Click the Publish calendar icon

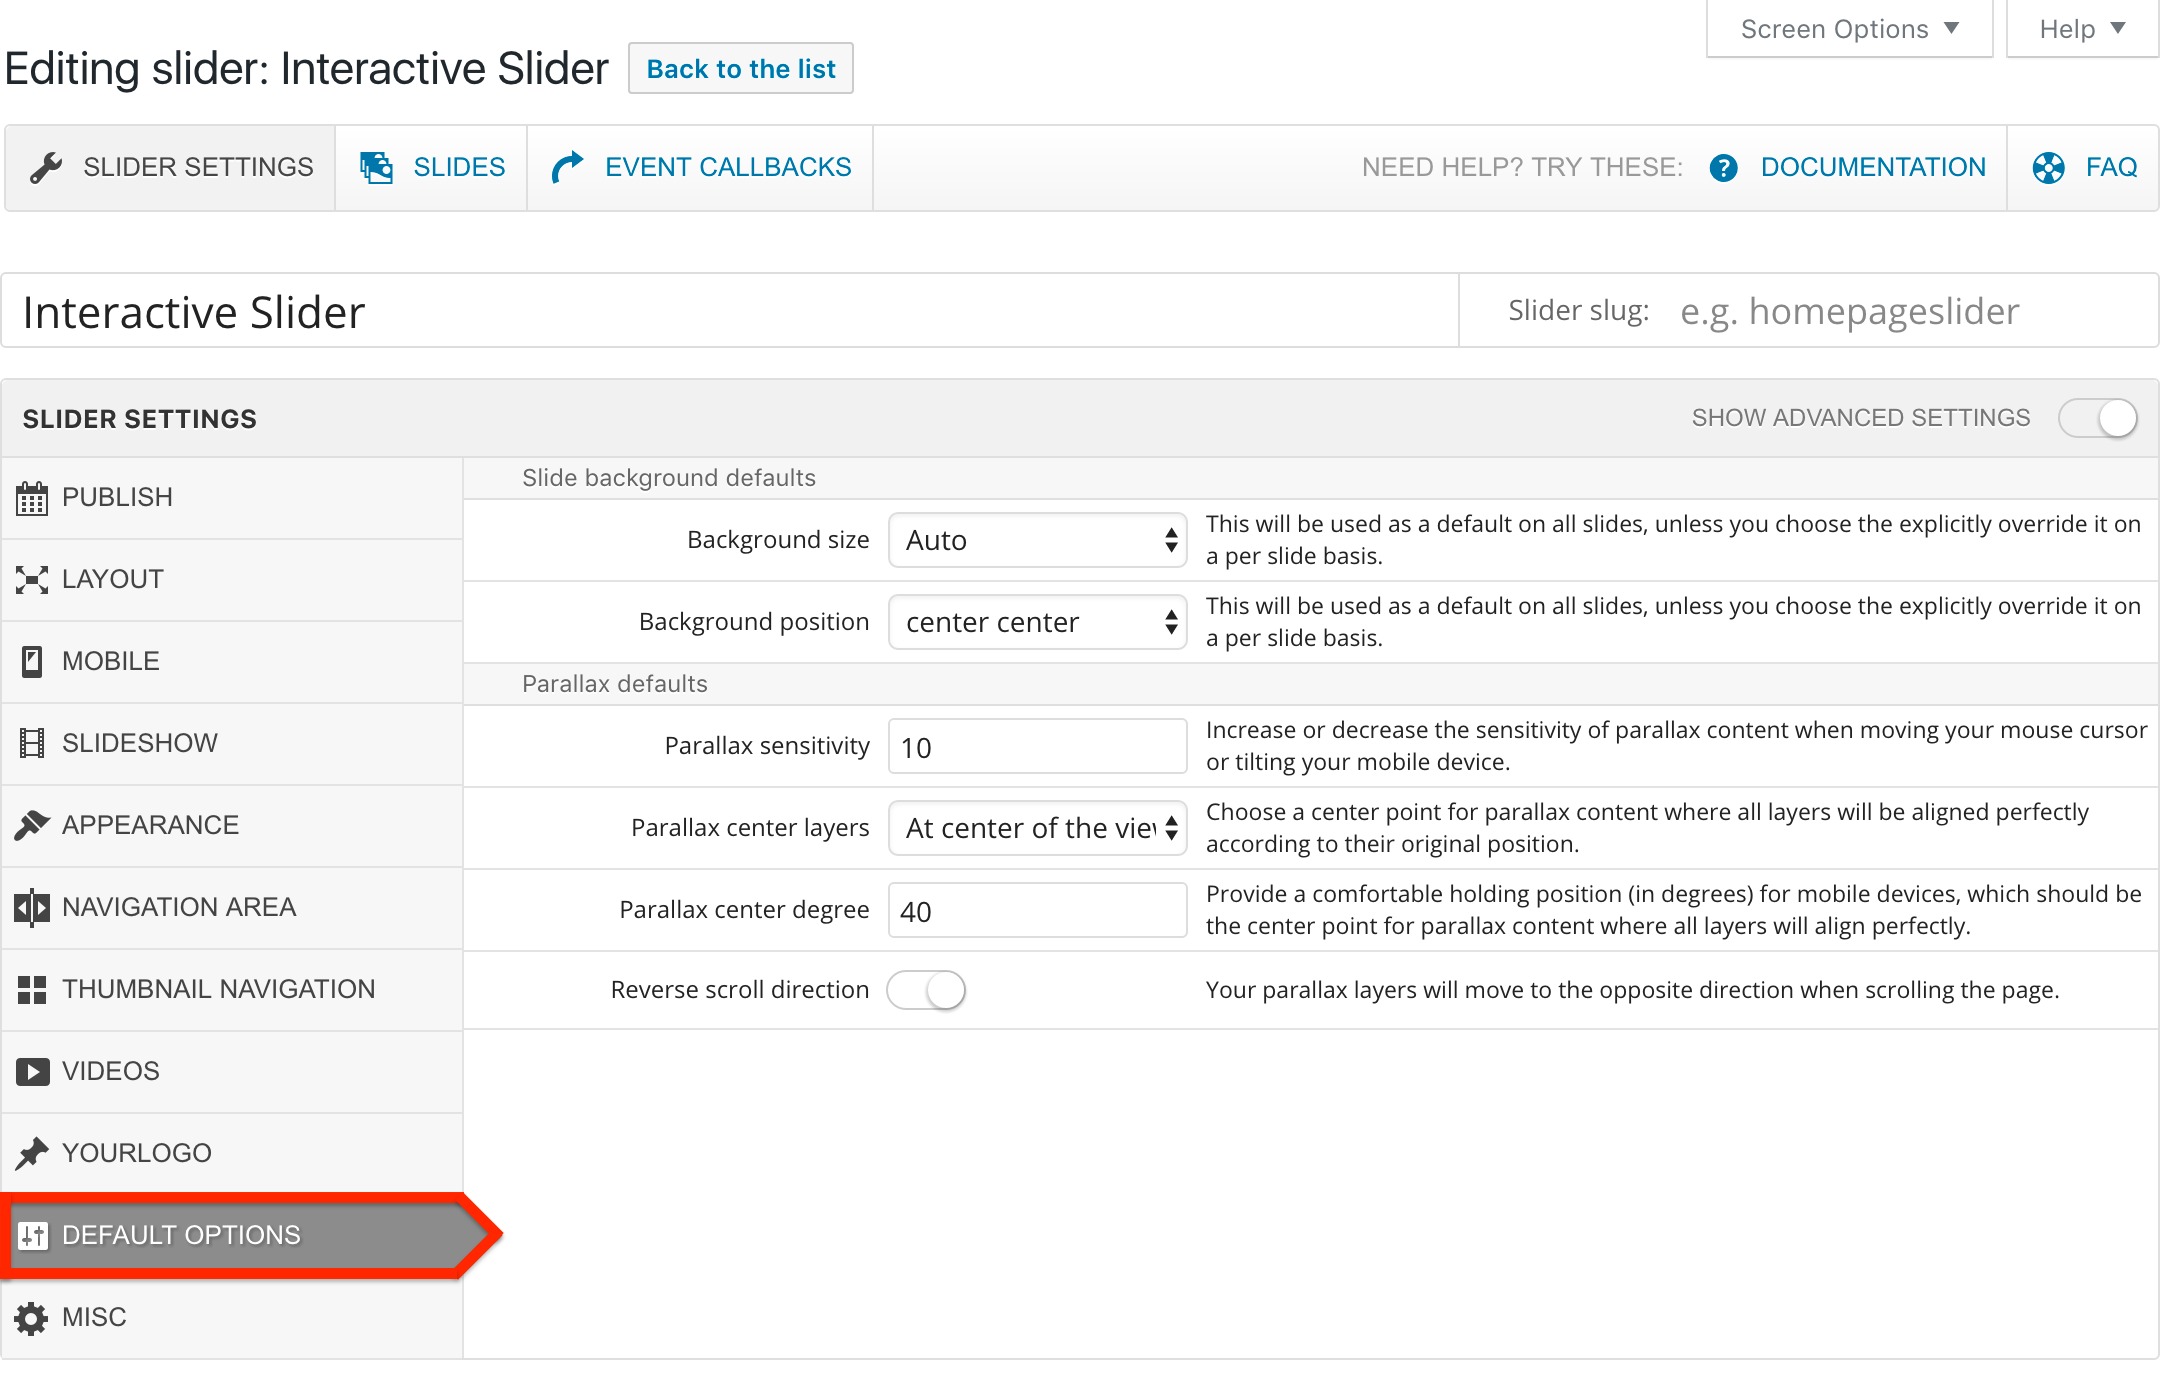(x=32, y=497)
